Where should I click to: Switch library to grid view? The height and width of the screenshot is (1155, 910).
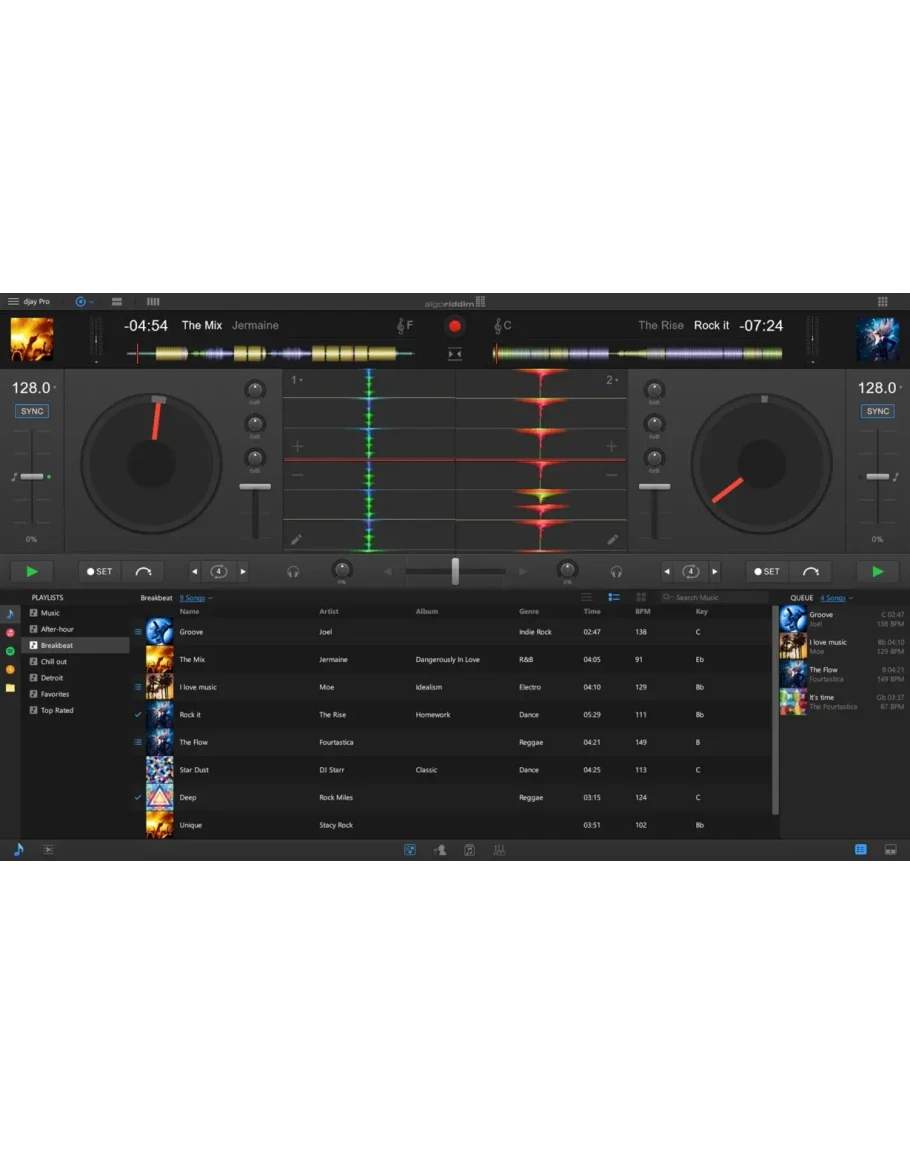[641, 598]
